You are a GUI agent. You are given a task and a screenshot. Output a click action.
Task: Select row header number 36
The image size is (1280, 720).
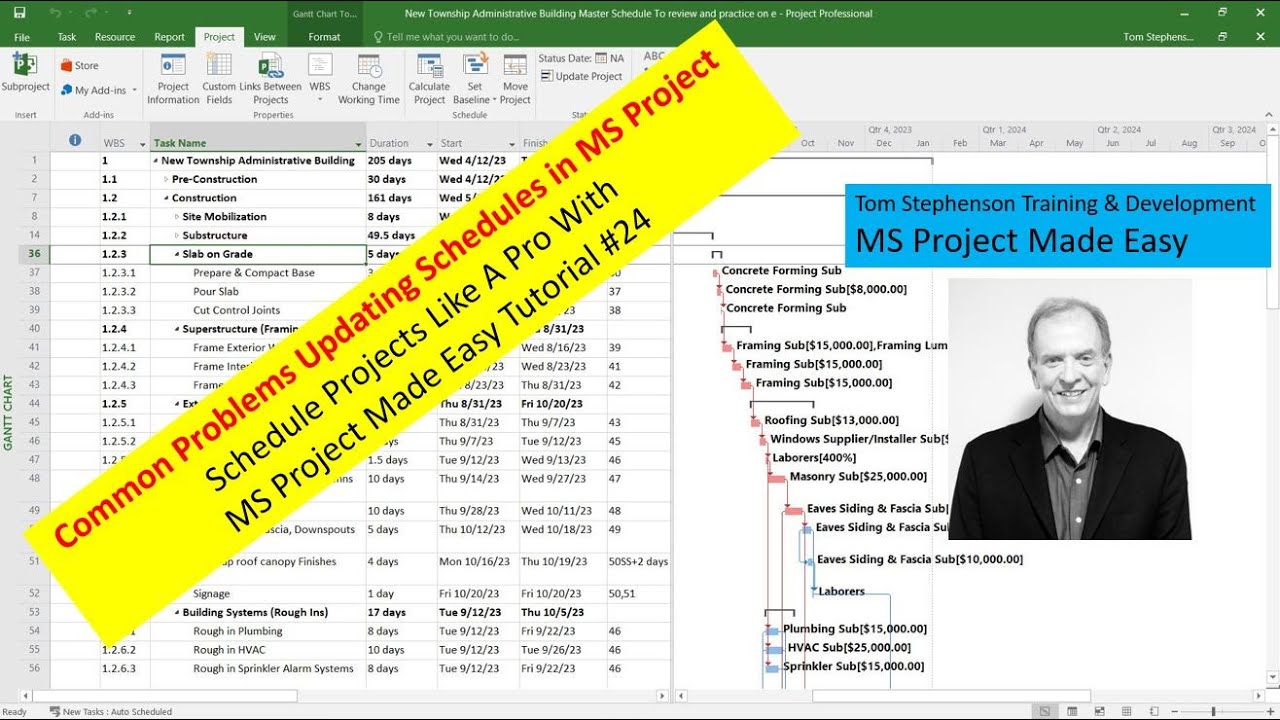click(x=33, y=254)
